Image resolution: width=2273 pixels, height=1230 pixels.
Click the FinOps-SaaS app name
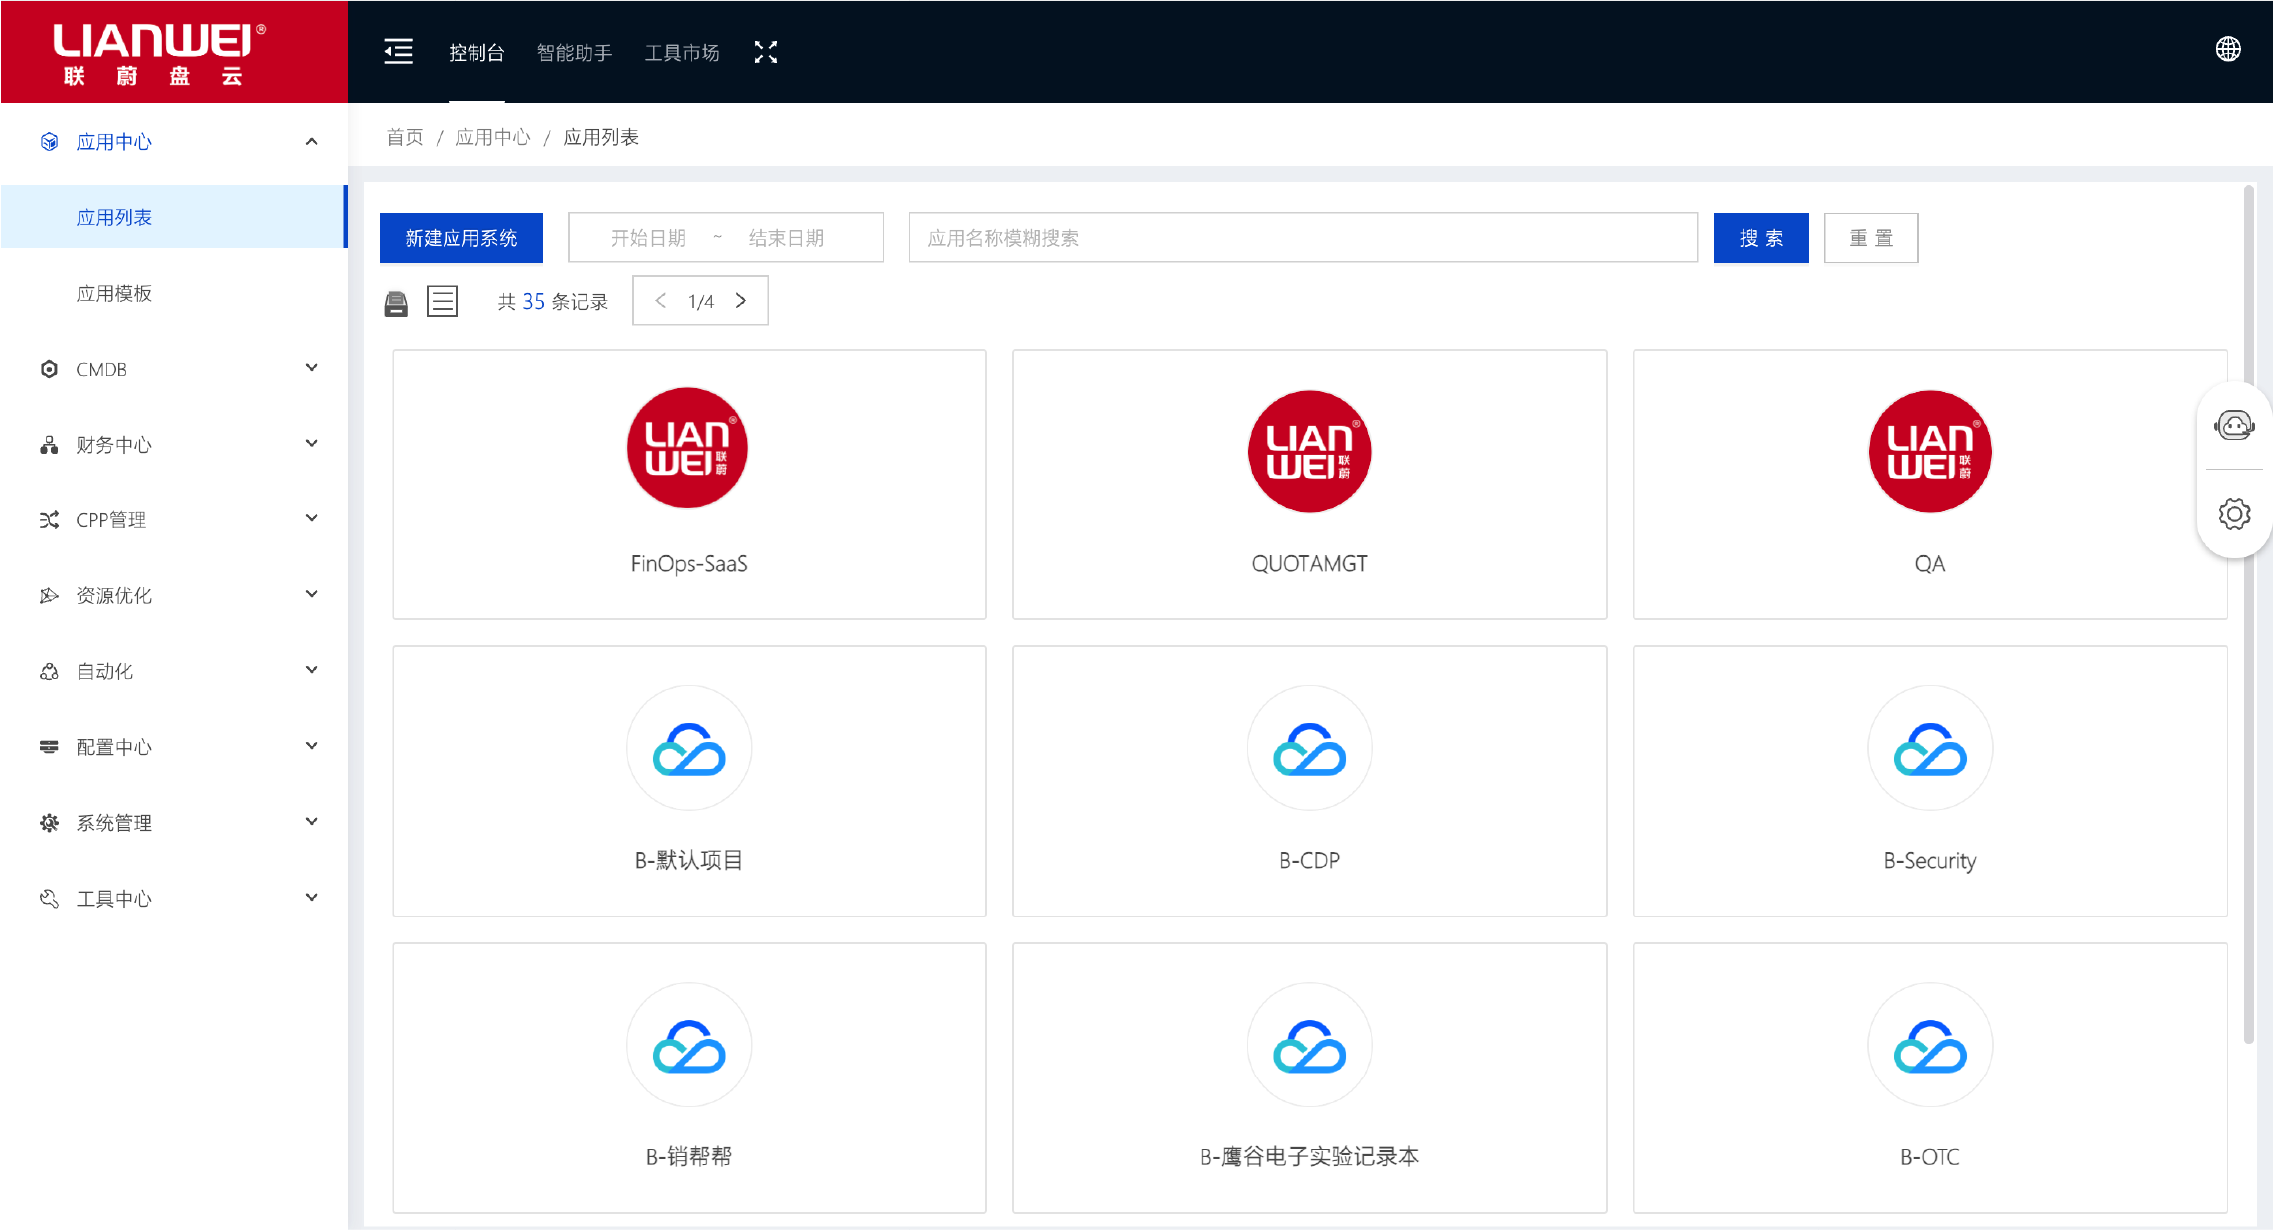click(689, 563)
